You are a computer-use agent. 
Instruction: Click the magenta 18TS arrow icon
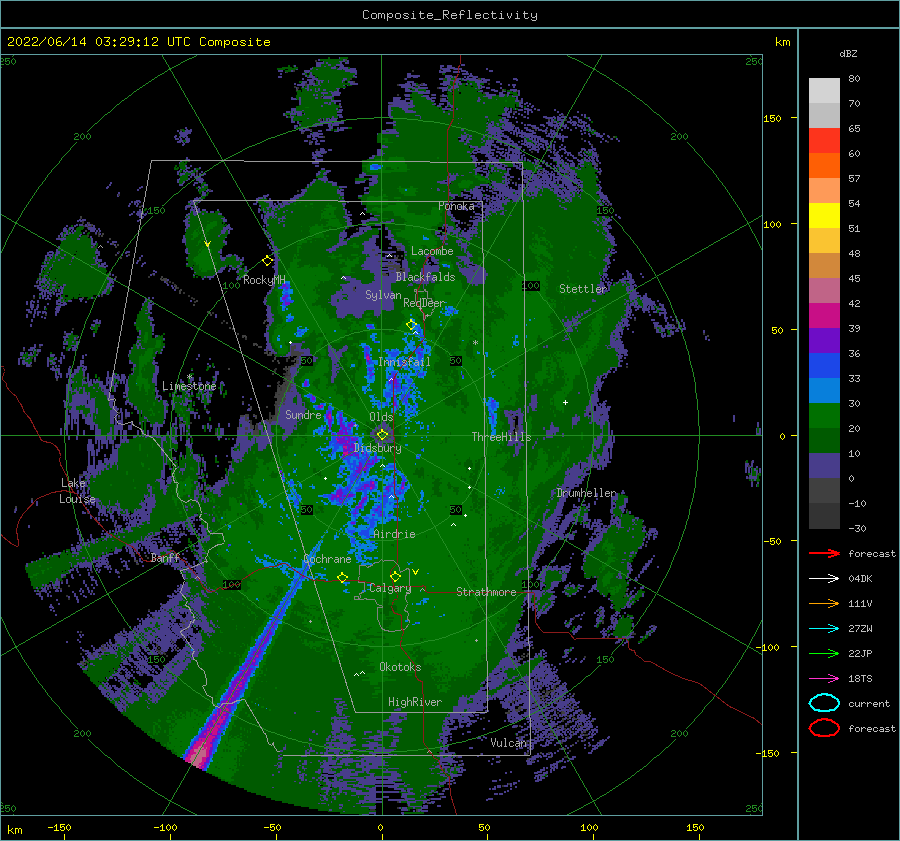pos(824,678)
